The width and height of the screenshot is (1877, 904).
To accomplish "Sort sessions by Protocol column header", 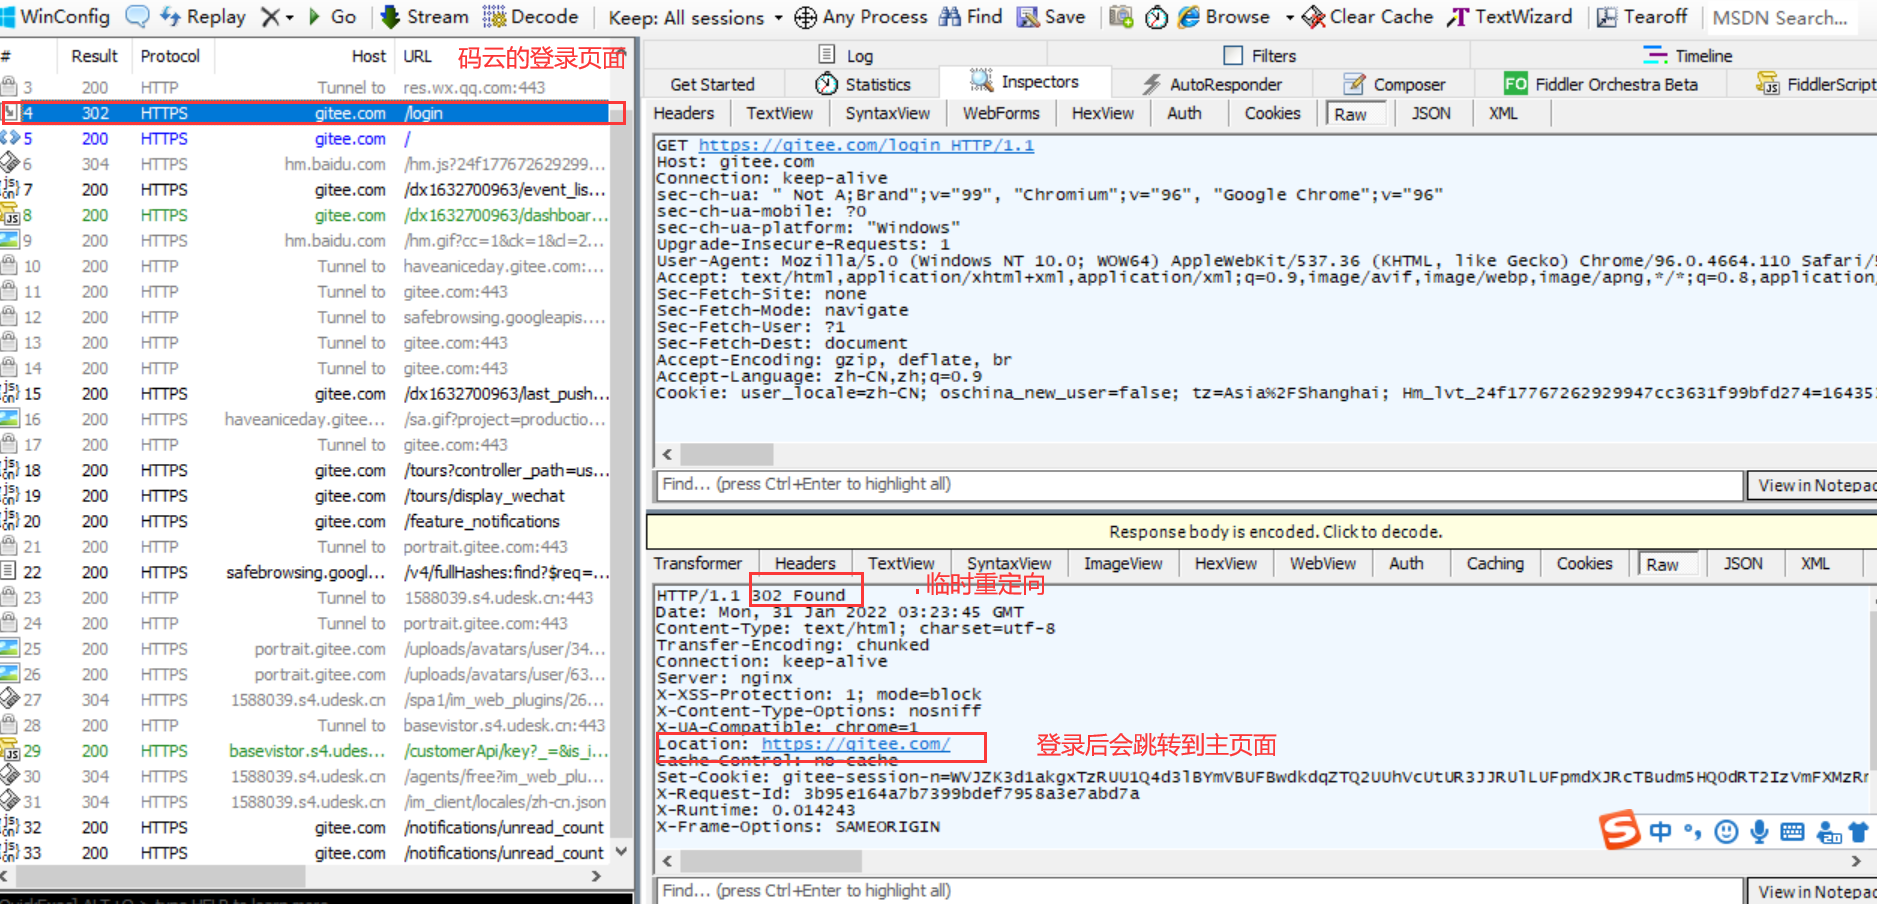I will coord(170,56).
